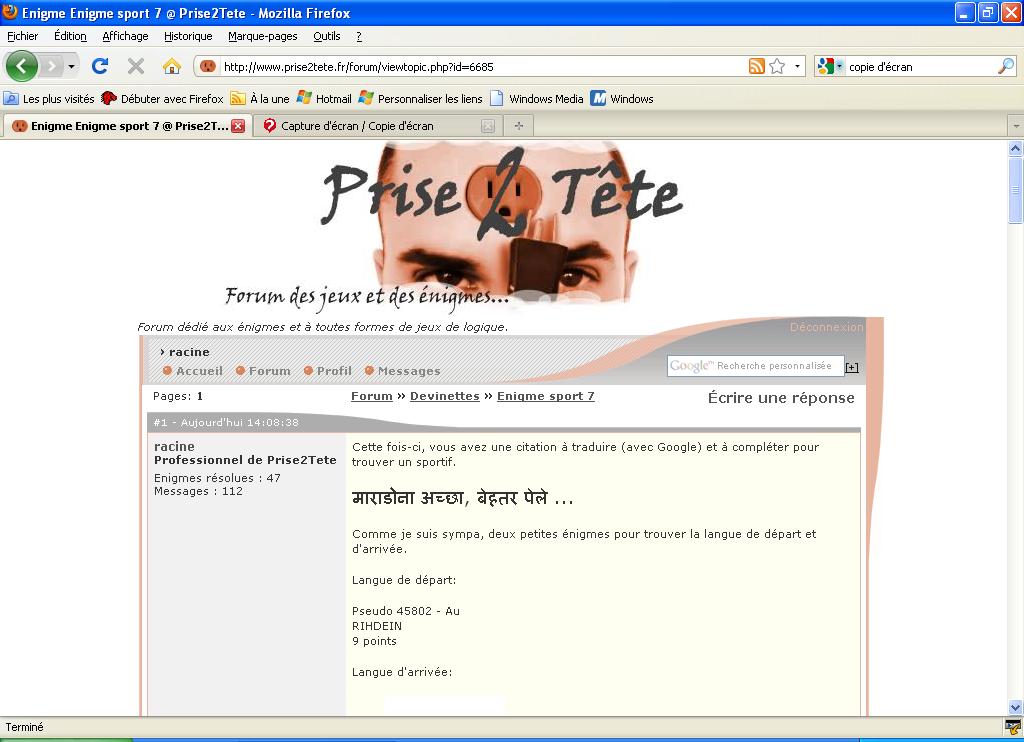Viewport: 1024px width, 742px height.
Task: Open the Historique menu
Action: pyautogui.click(x=188, y=36)
